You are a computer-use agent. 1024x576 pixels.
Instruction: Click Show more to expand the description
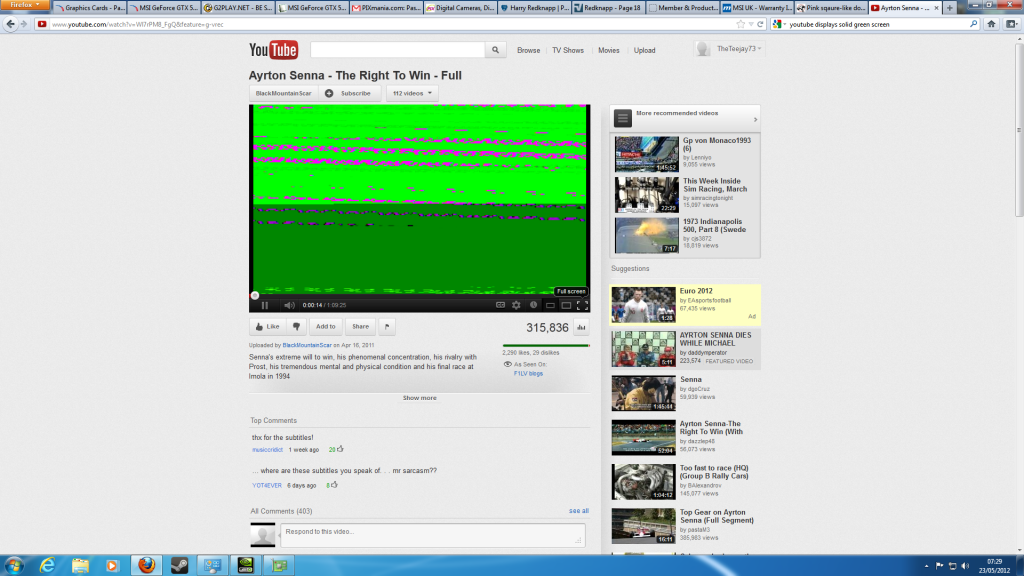[419, 397]
